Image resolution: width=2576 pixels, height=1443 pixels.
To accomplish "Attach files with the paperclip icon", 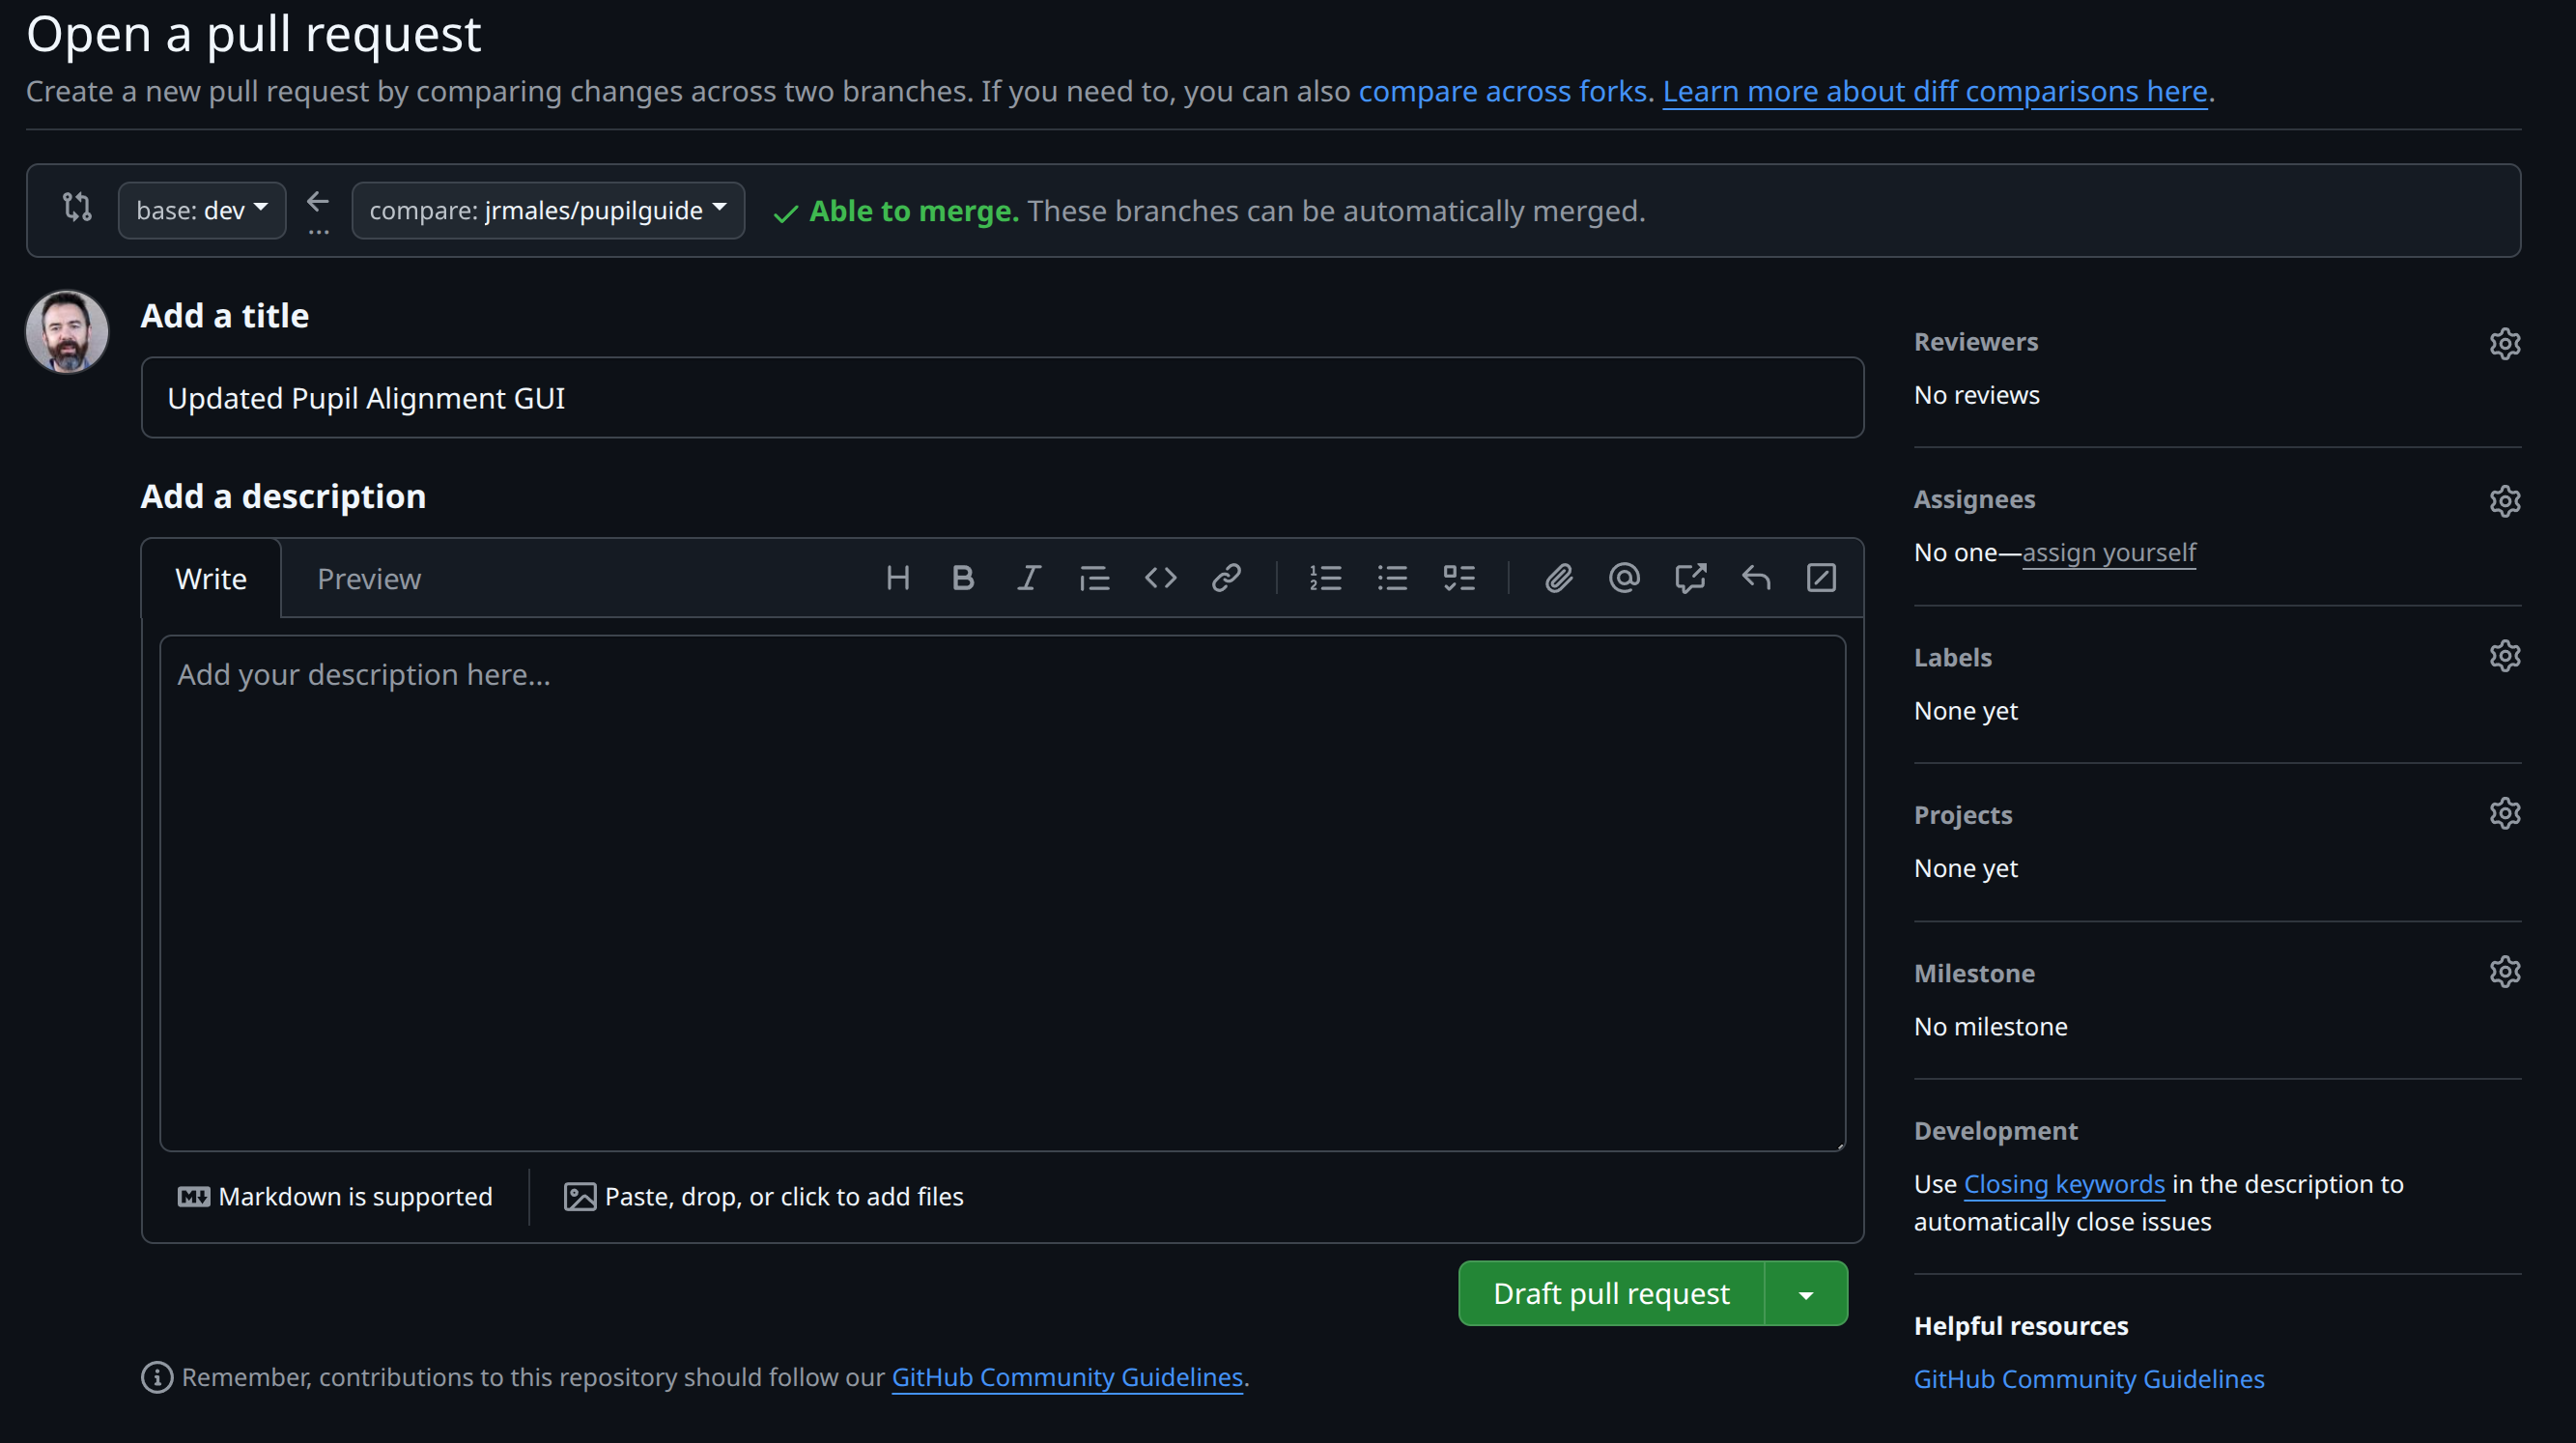I will pos(1558,578).
